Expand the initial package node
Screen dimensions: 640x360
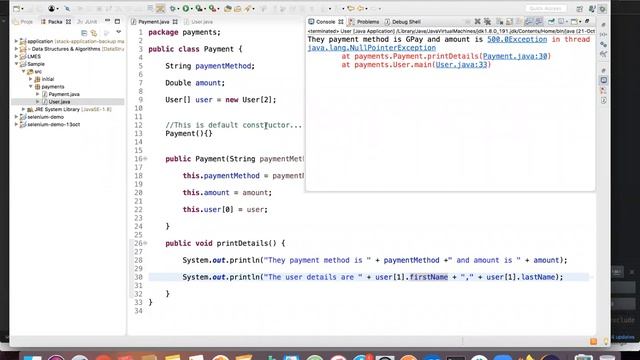pyautogui.click(x=31, y=79)
